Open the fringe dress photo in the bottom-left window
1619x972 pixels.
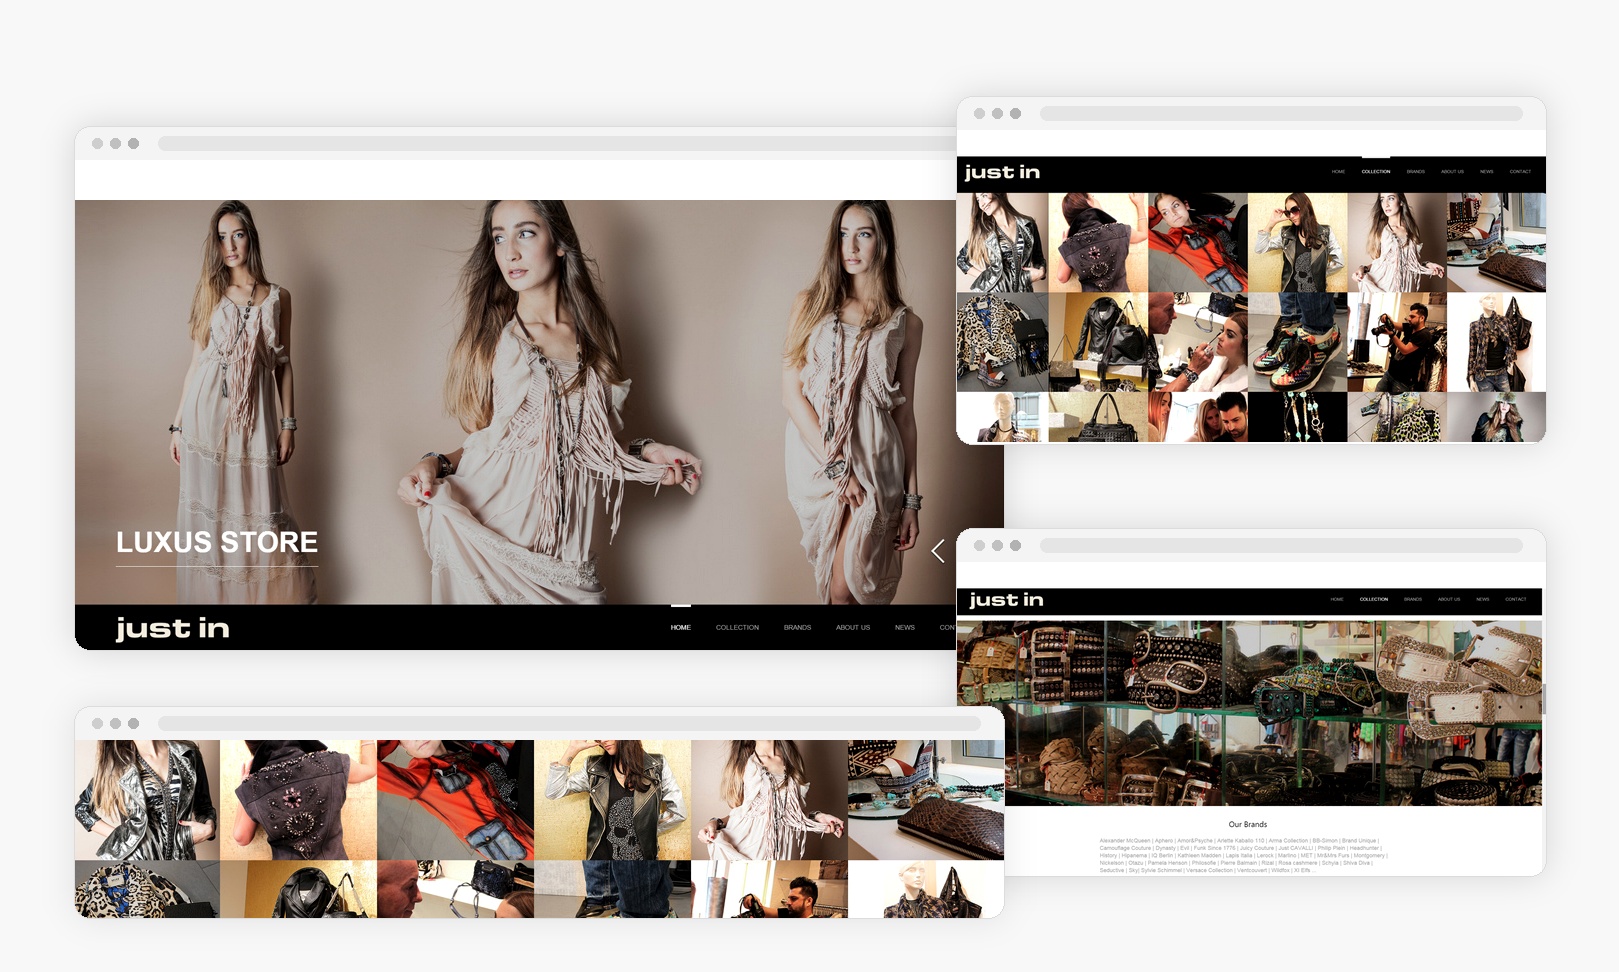tap(769, 800)
